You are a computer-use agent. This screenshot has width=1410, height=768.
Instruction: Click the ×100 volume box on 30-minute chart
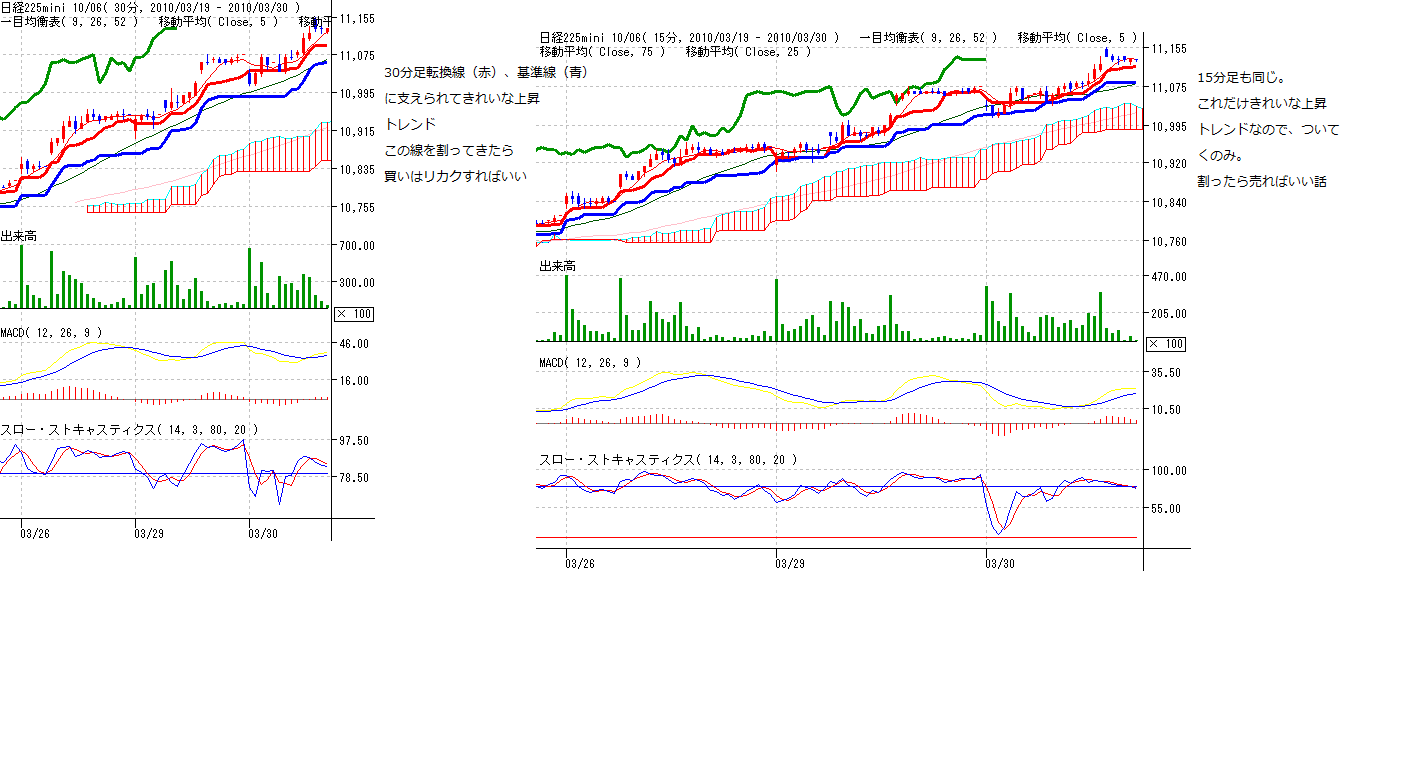pyautogui.click(x=356, y=314)
